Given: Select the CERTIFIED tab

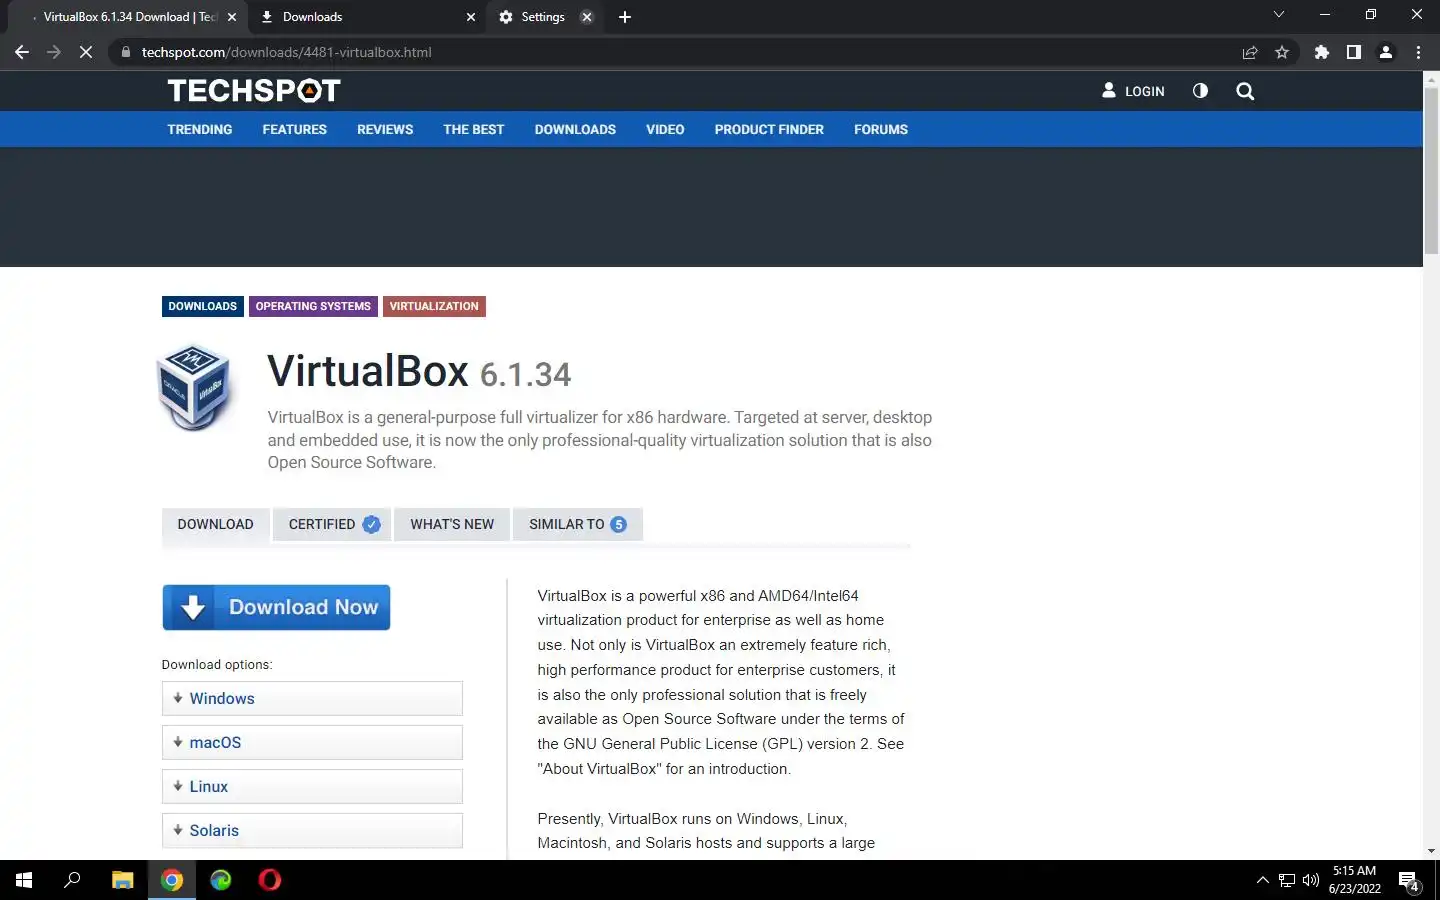Looking at the screenshot, I should coord(332,524).
